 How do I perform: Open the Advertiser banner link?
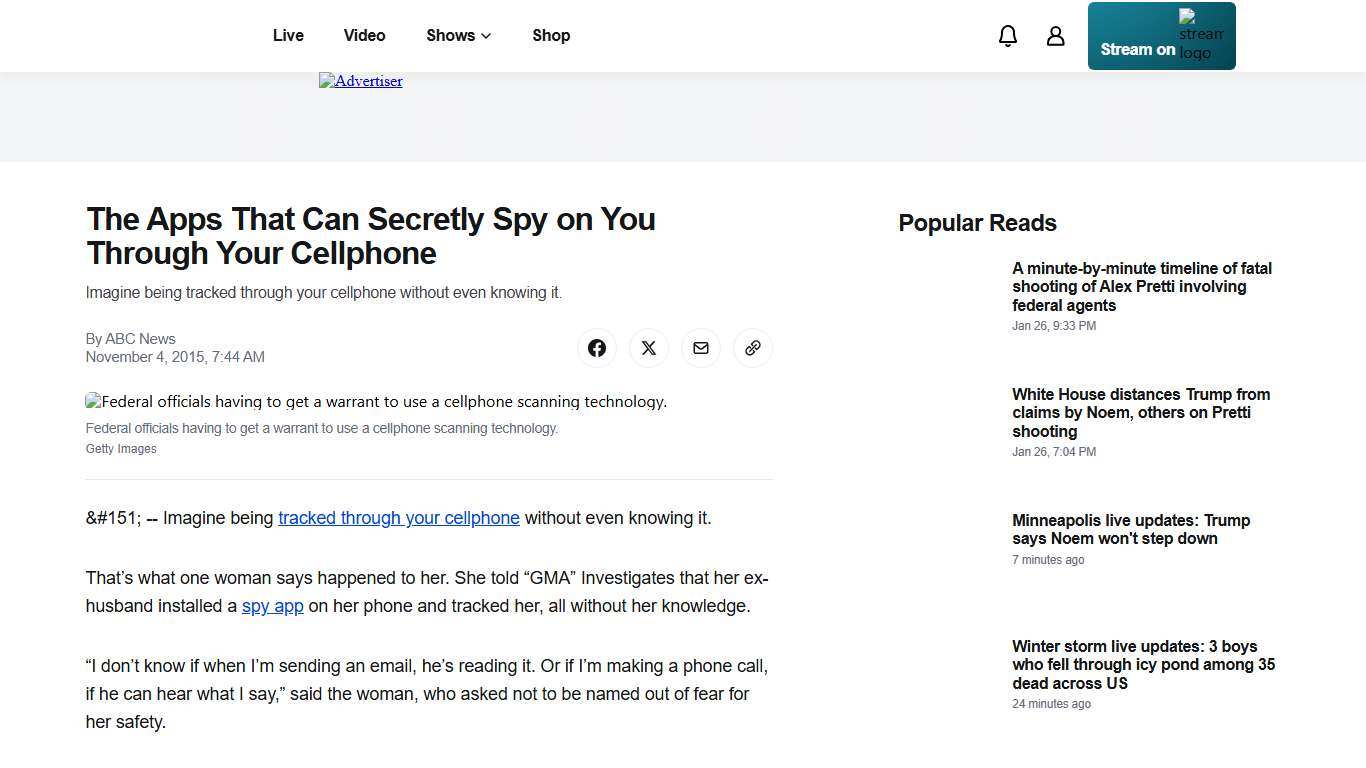click(x=360, y=81)
